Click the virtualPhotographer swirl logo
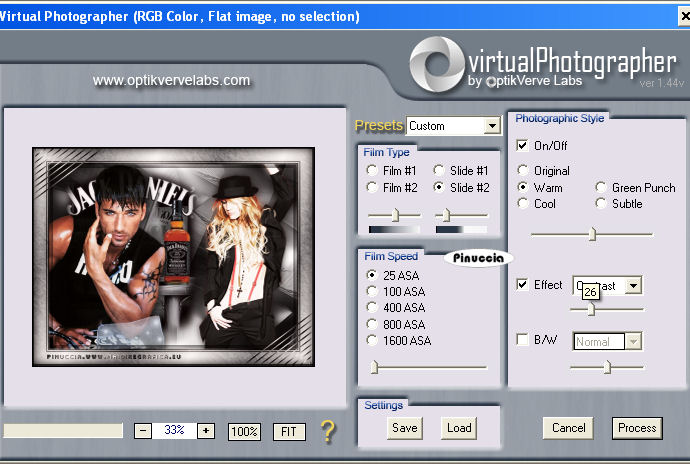690x464 pixels. pos(437,64)
